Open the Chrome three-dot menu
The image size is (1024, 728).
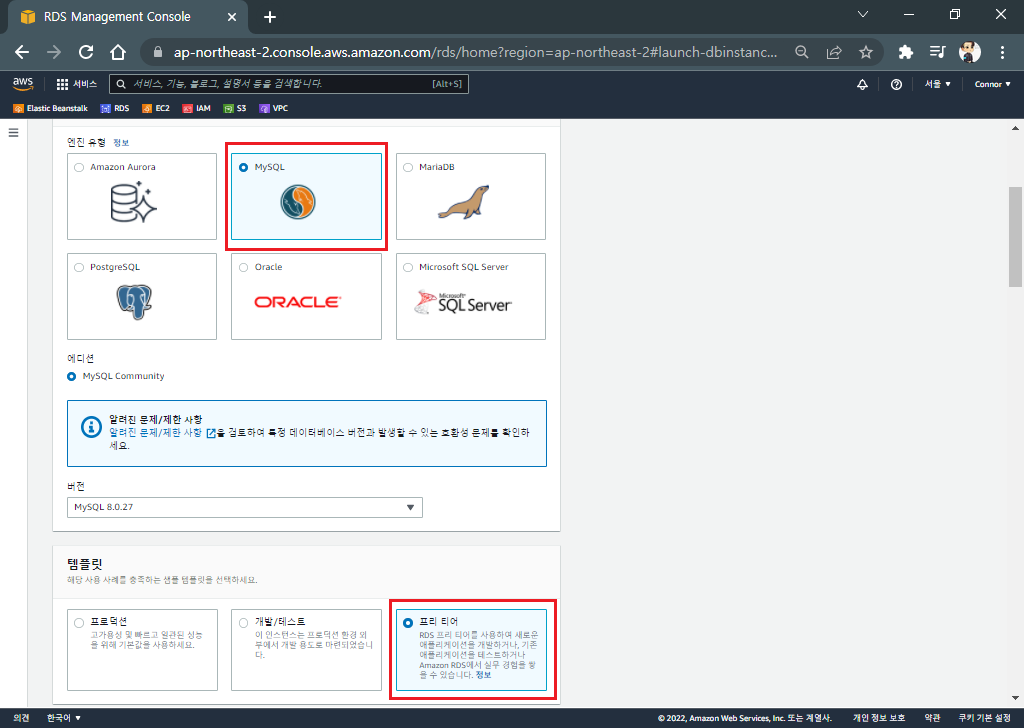[x=1002, y=52]
